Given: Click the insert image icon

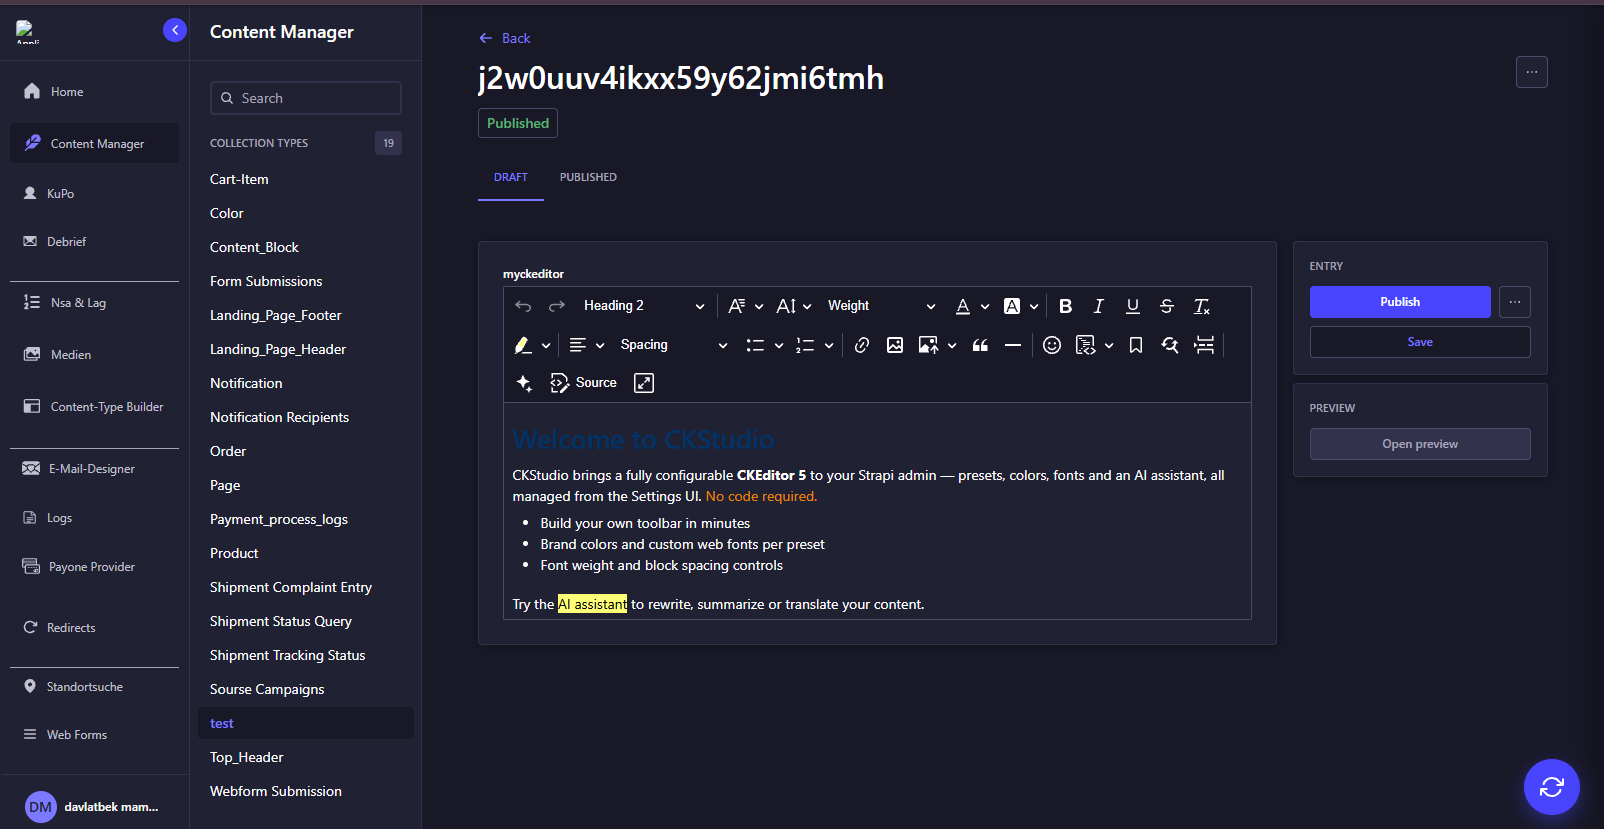Looking at the screenshot, I should click(895, 345).
